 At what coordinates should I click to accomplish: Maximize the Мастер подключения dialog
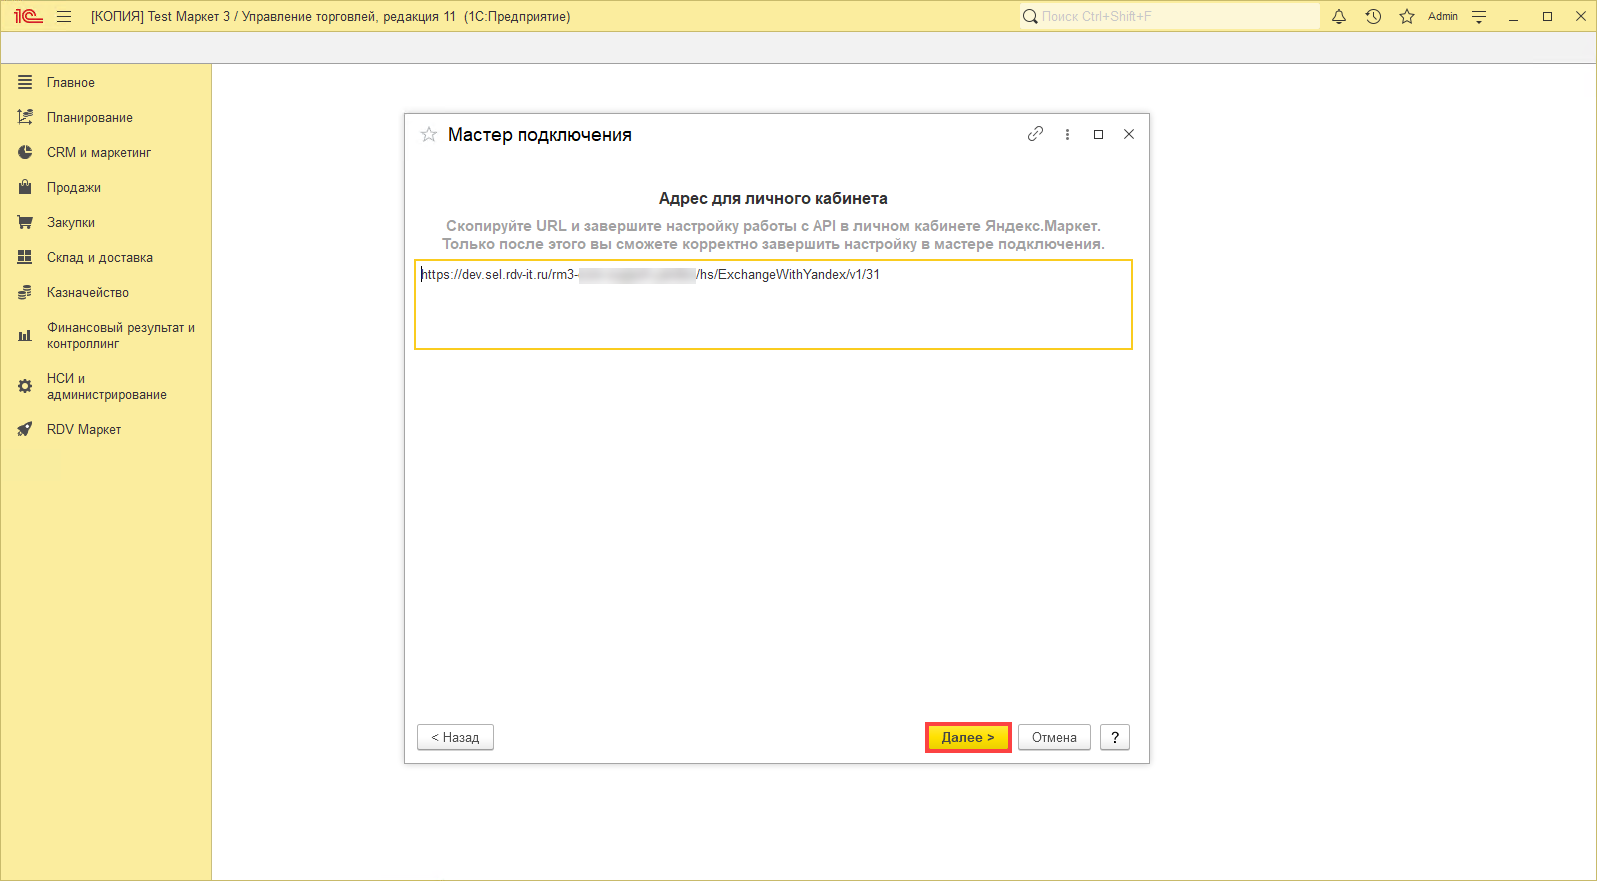(x=1098, y=134)
